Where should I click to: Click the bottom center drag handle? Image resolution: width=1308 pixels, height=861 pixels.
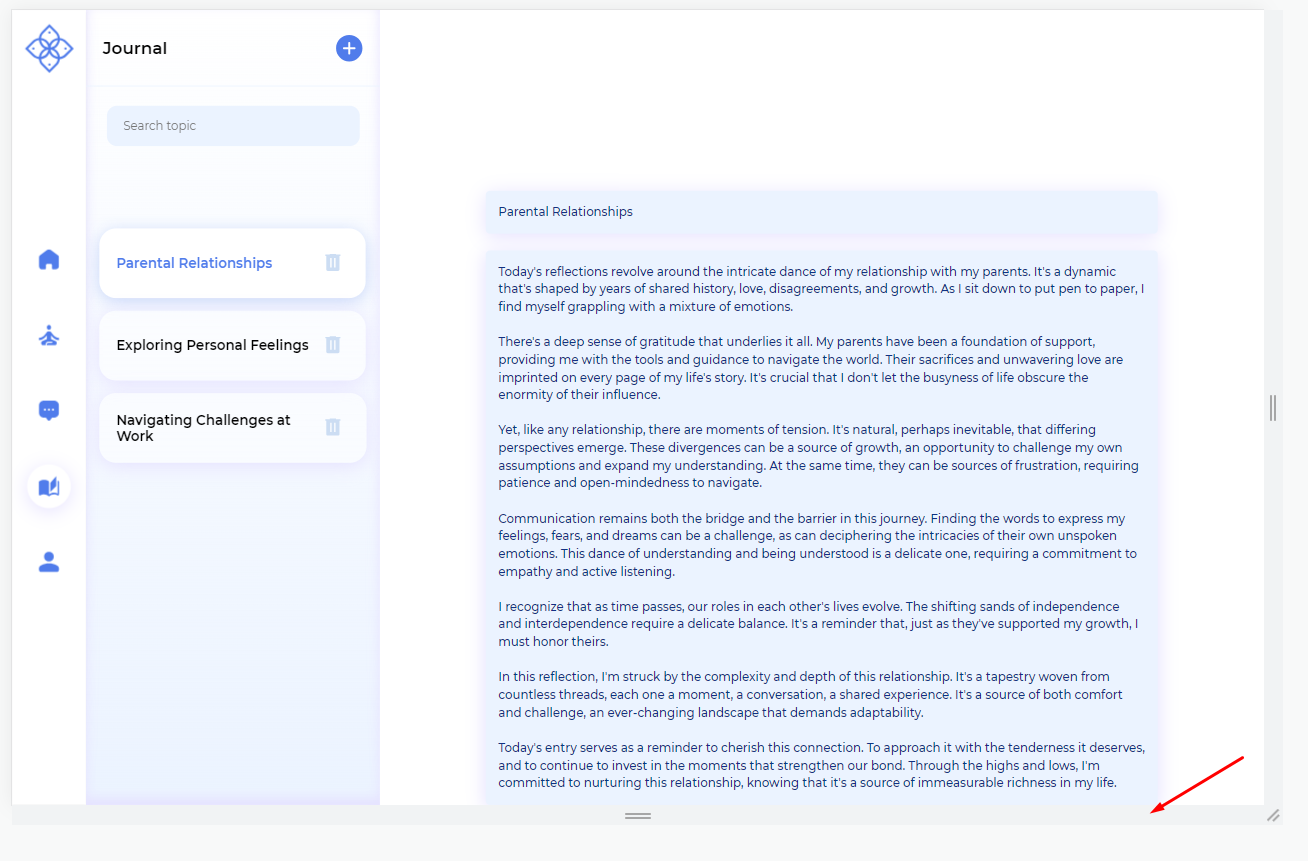click(637, 815)
